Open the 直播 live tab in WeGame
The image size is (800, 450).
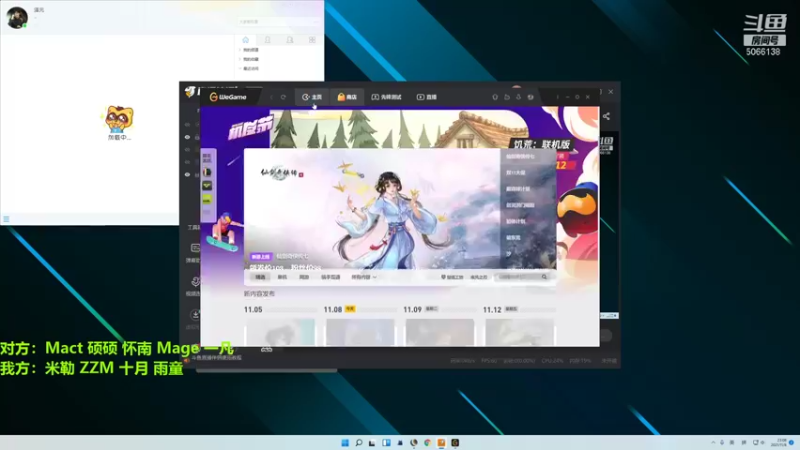pyautogui.click(x=427, y=97)
